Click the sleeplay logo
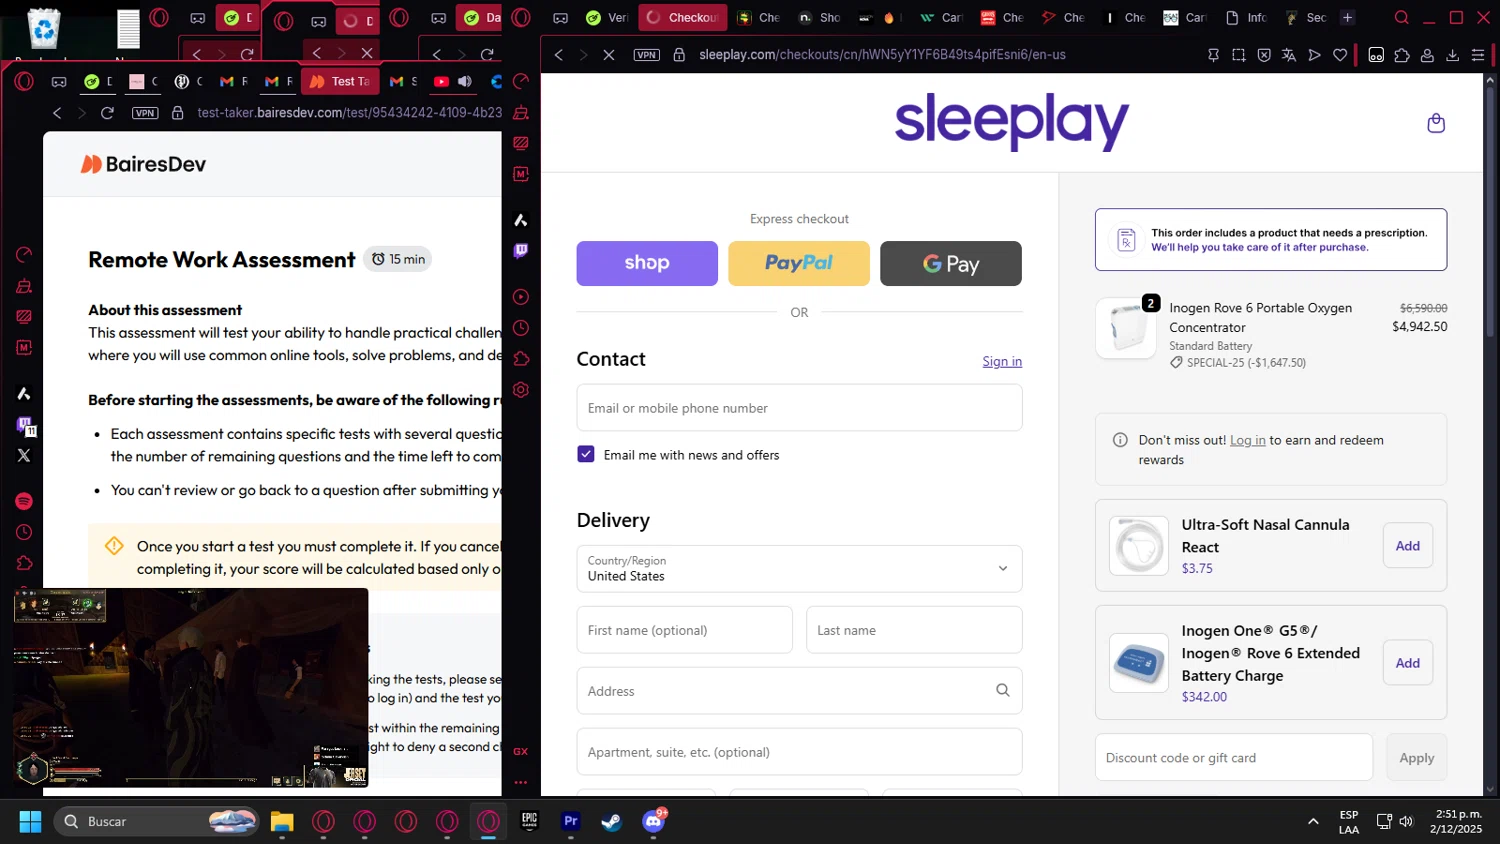 point(1011,122)
